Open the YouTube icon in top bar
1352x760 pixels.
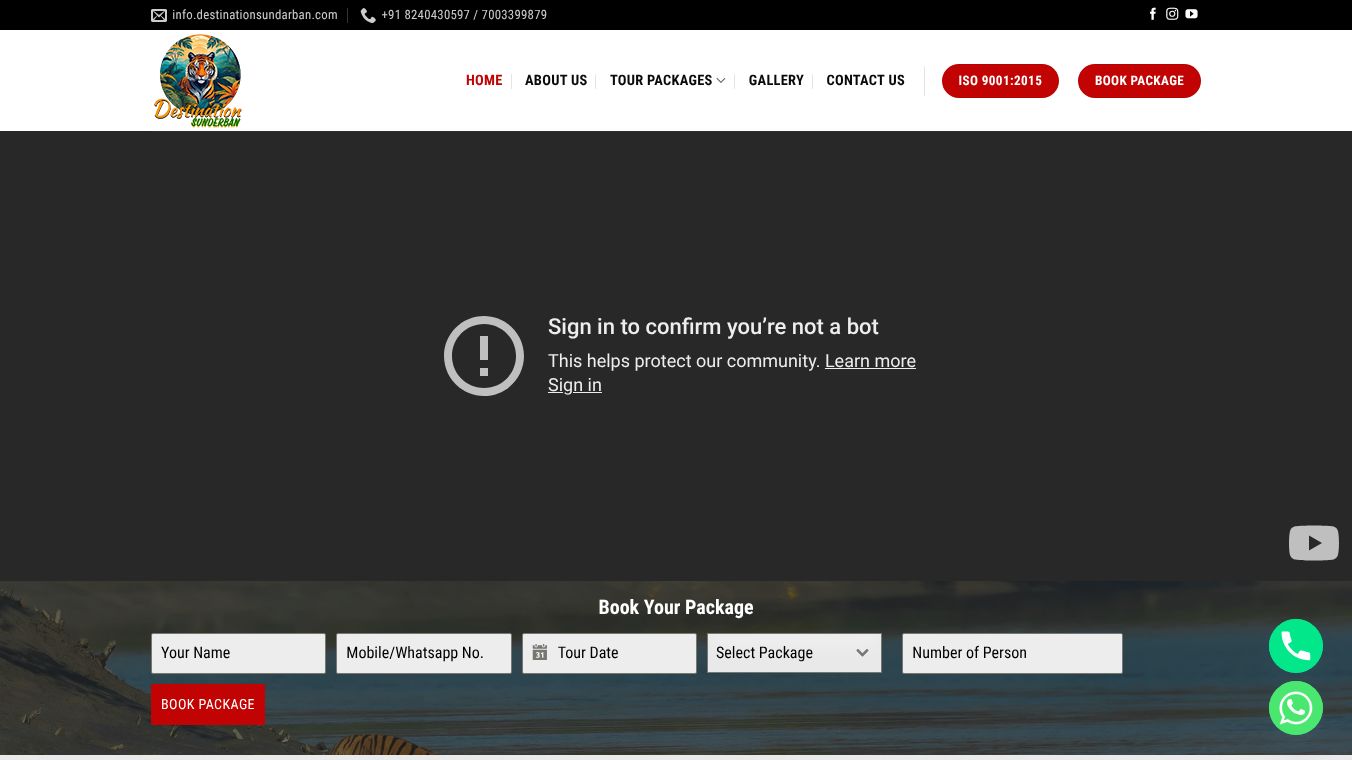tap(1191, 14)
